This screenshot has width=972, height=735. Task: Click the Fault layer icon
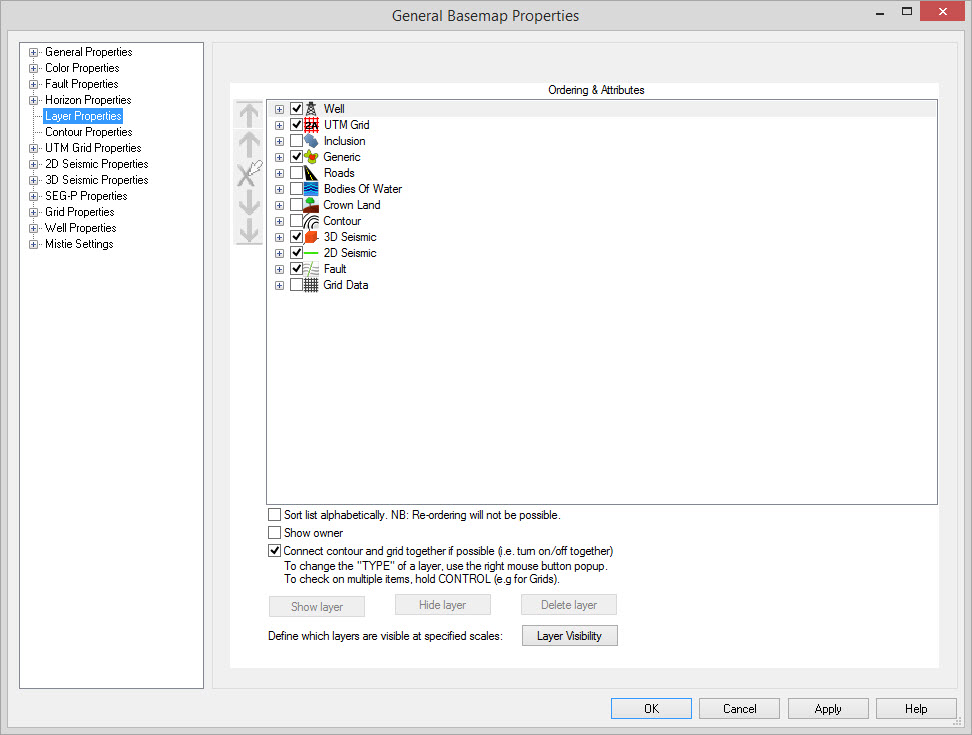coord(312,269)
